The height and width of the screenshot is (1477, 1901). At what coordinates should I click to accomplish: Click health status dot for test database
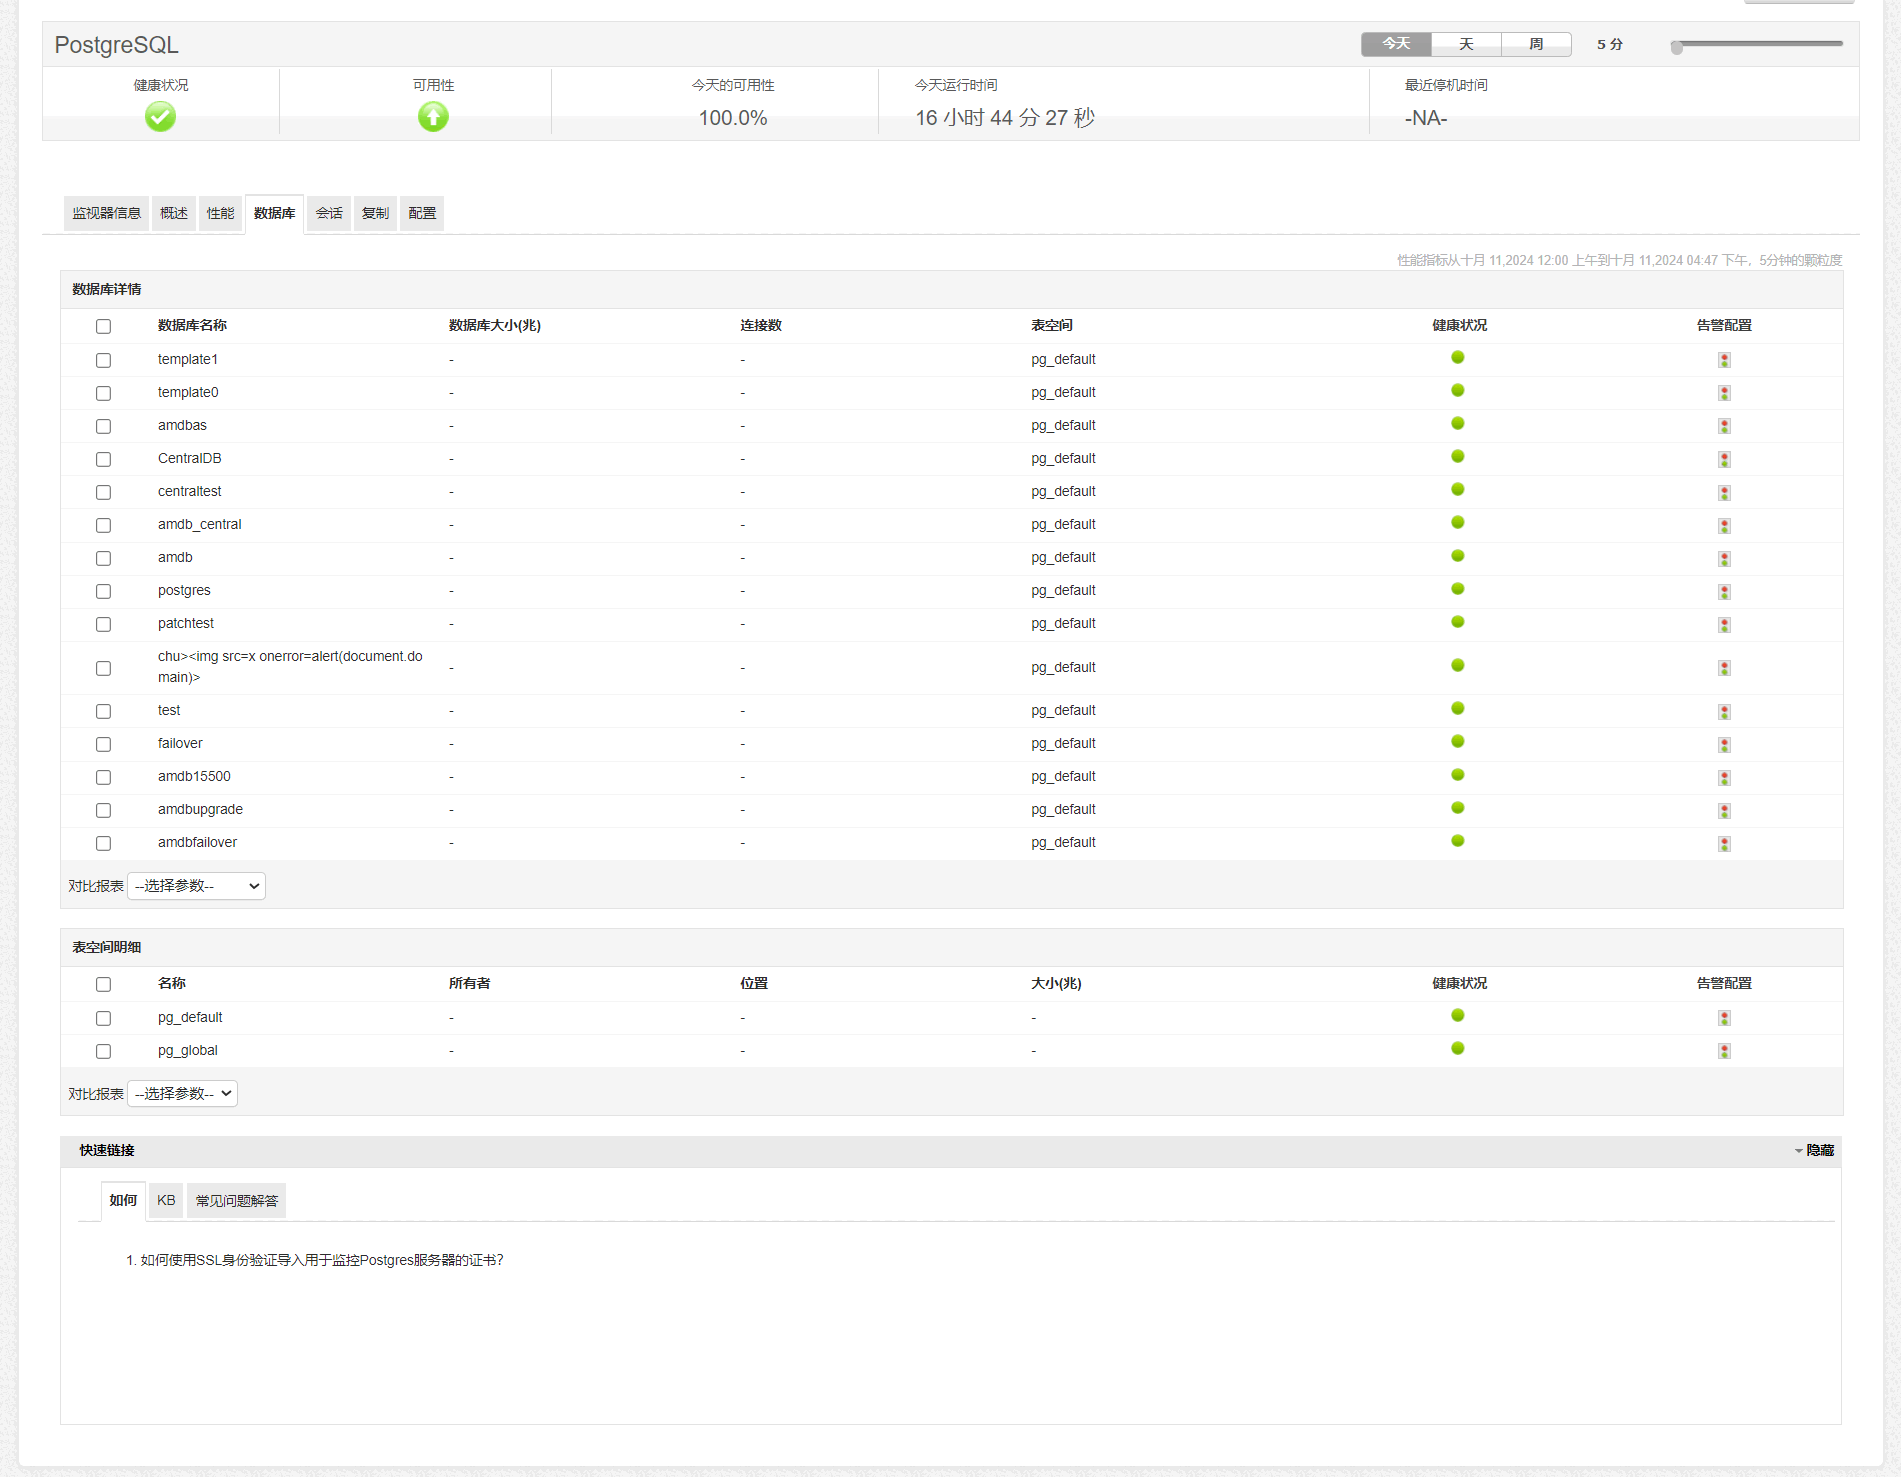click(x=1458, y=708)
